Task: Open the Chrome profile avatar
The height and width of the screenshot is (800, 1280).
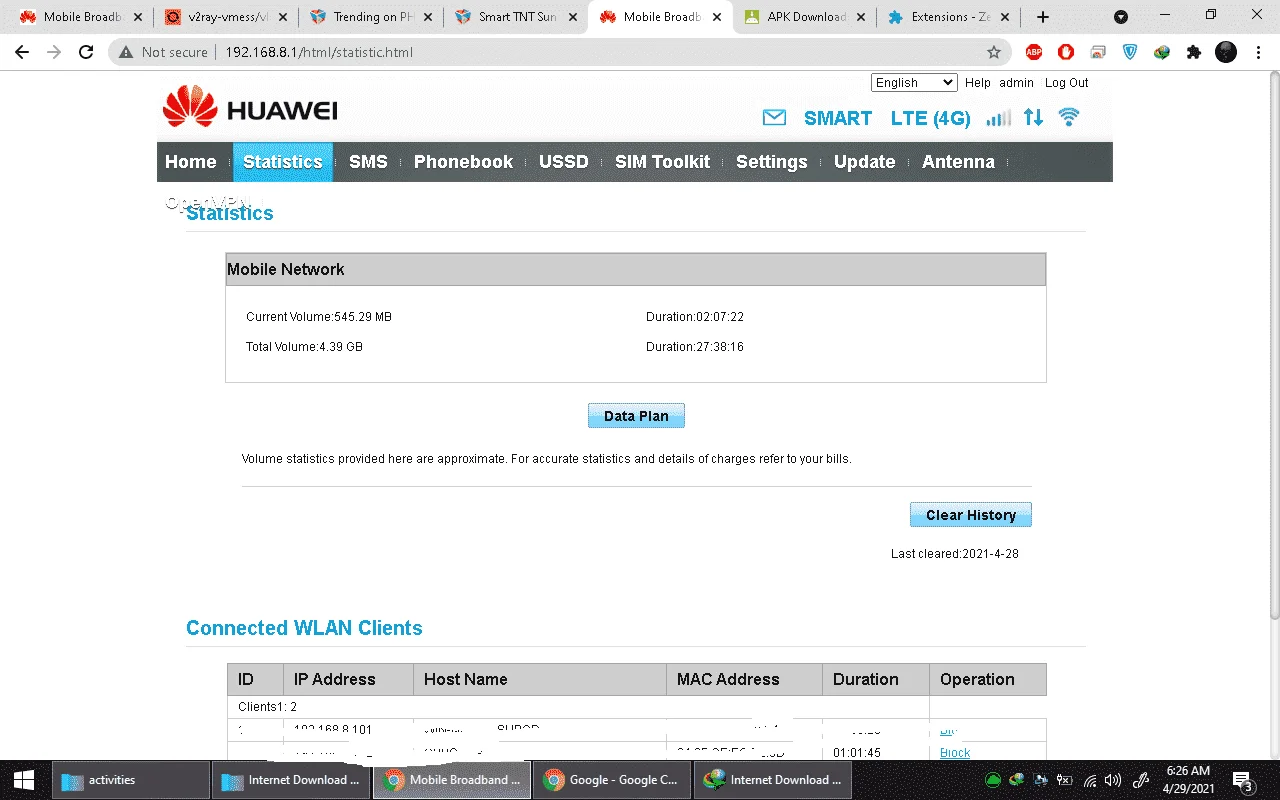Action: 1226,52
